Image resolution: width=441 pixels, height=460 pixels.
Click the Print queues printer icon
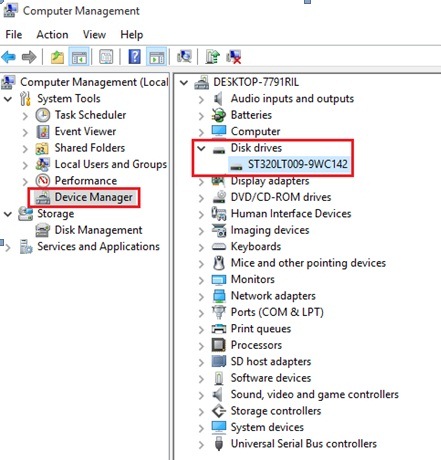pyautogui.click(x=219, y=329)
